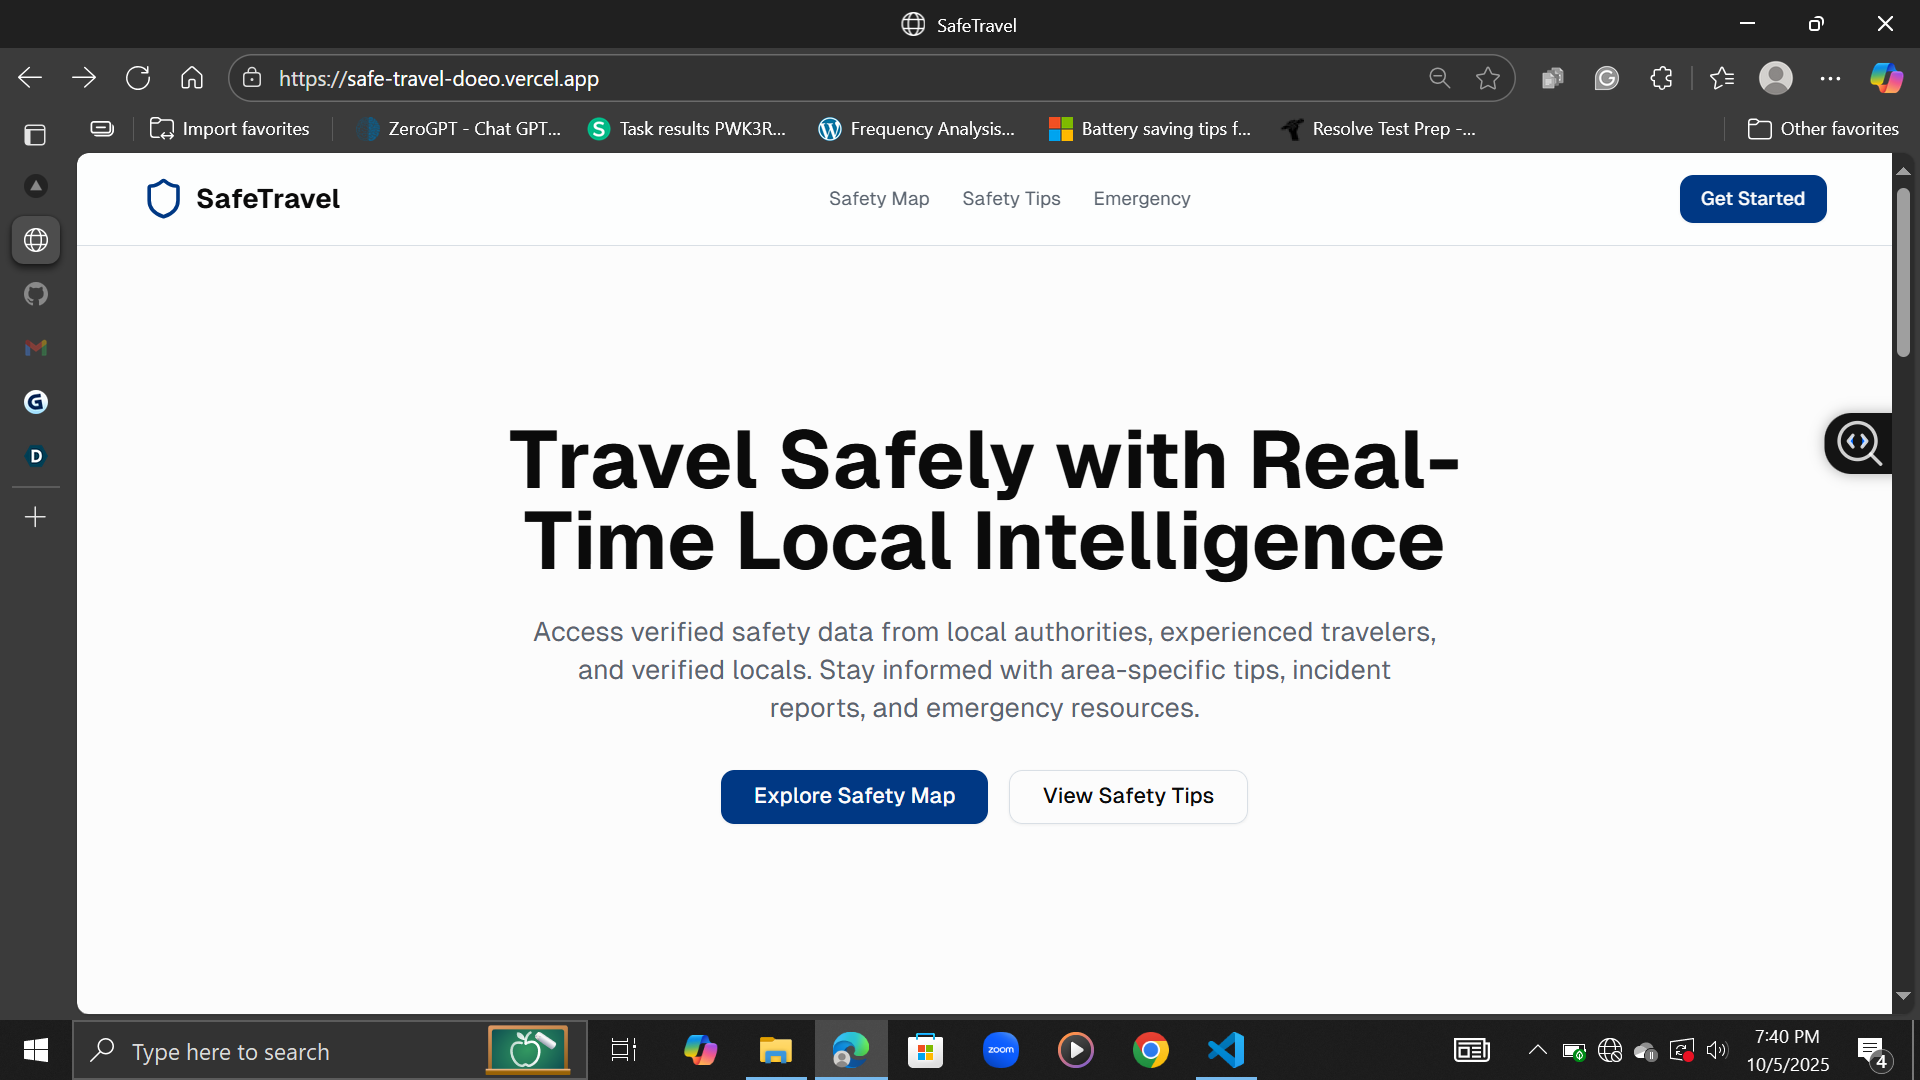Refresh the current page
The height and width of the screenshot is (1080, 1920).
pos(138,78)
